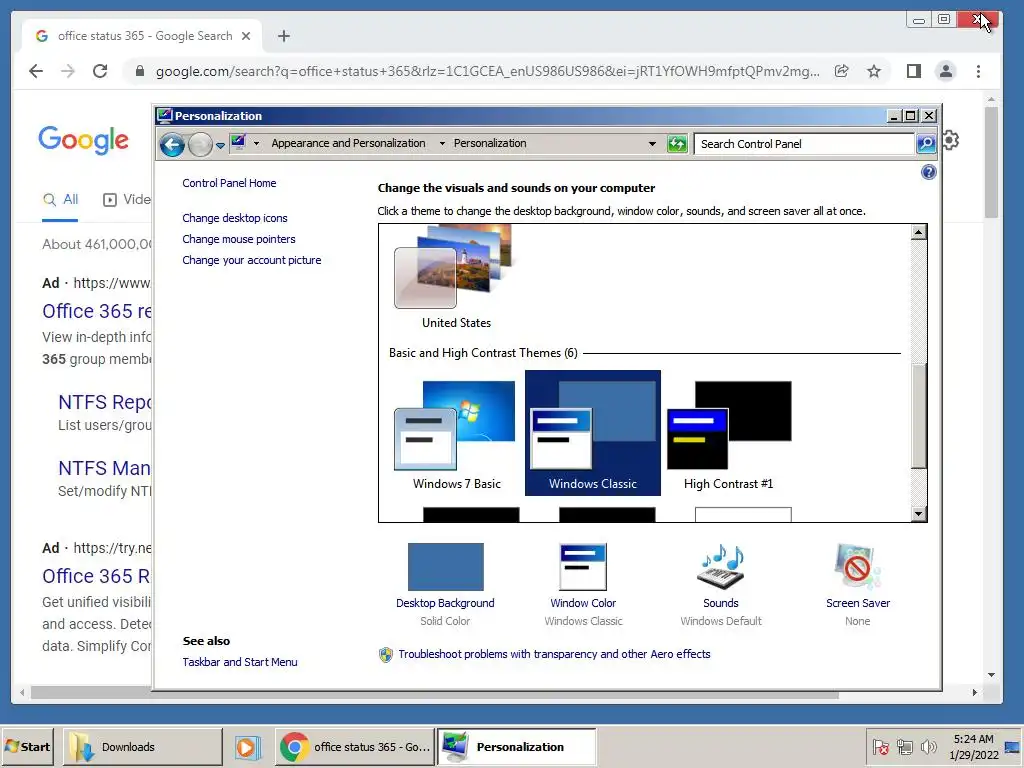Open the NTFS Reports ad sitelink
This screenshot has height=768, width=1024.
coord(104,402)
